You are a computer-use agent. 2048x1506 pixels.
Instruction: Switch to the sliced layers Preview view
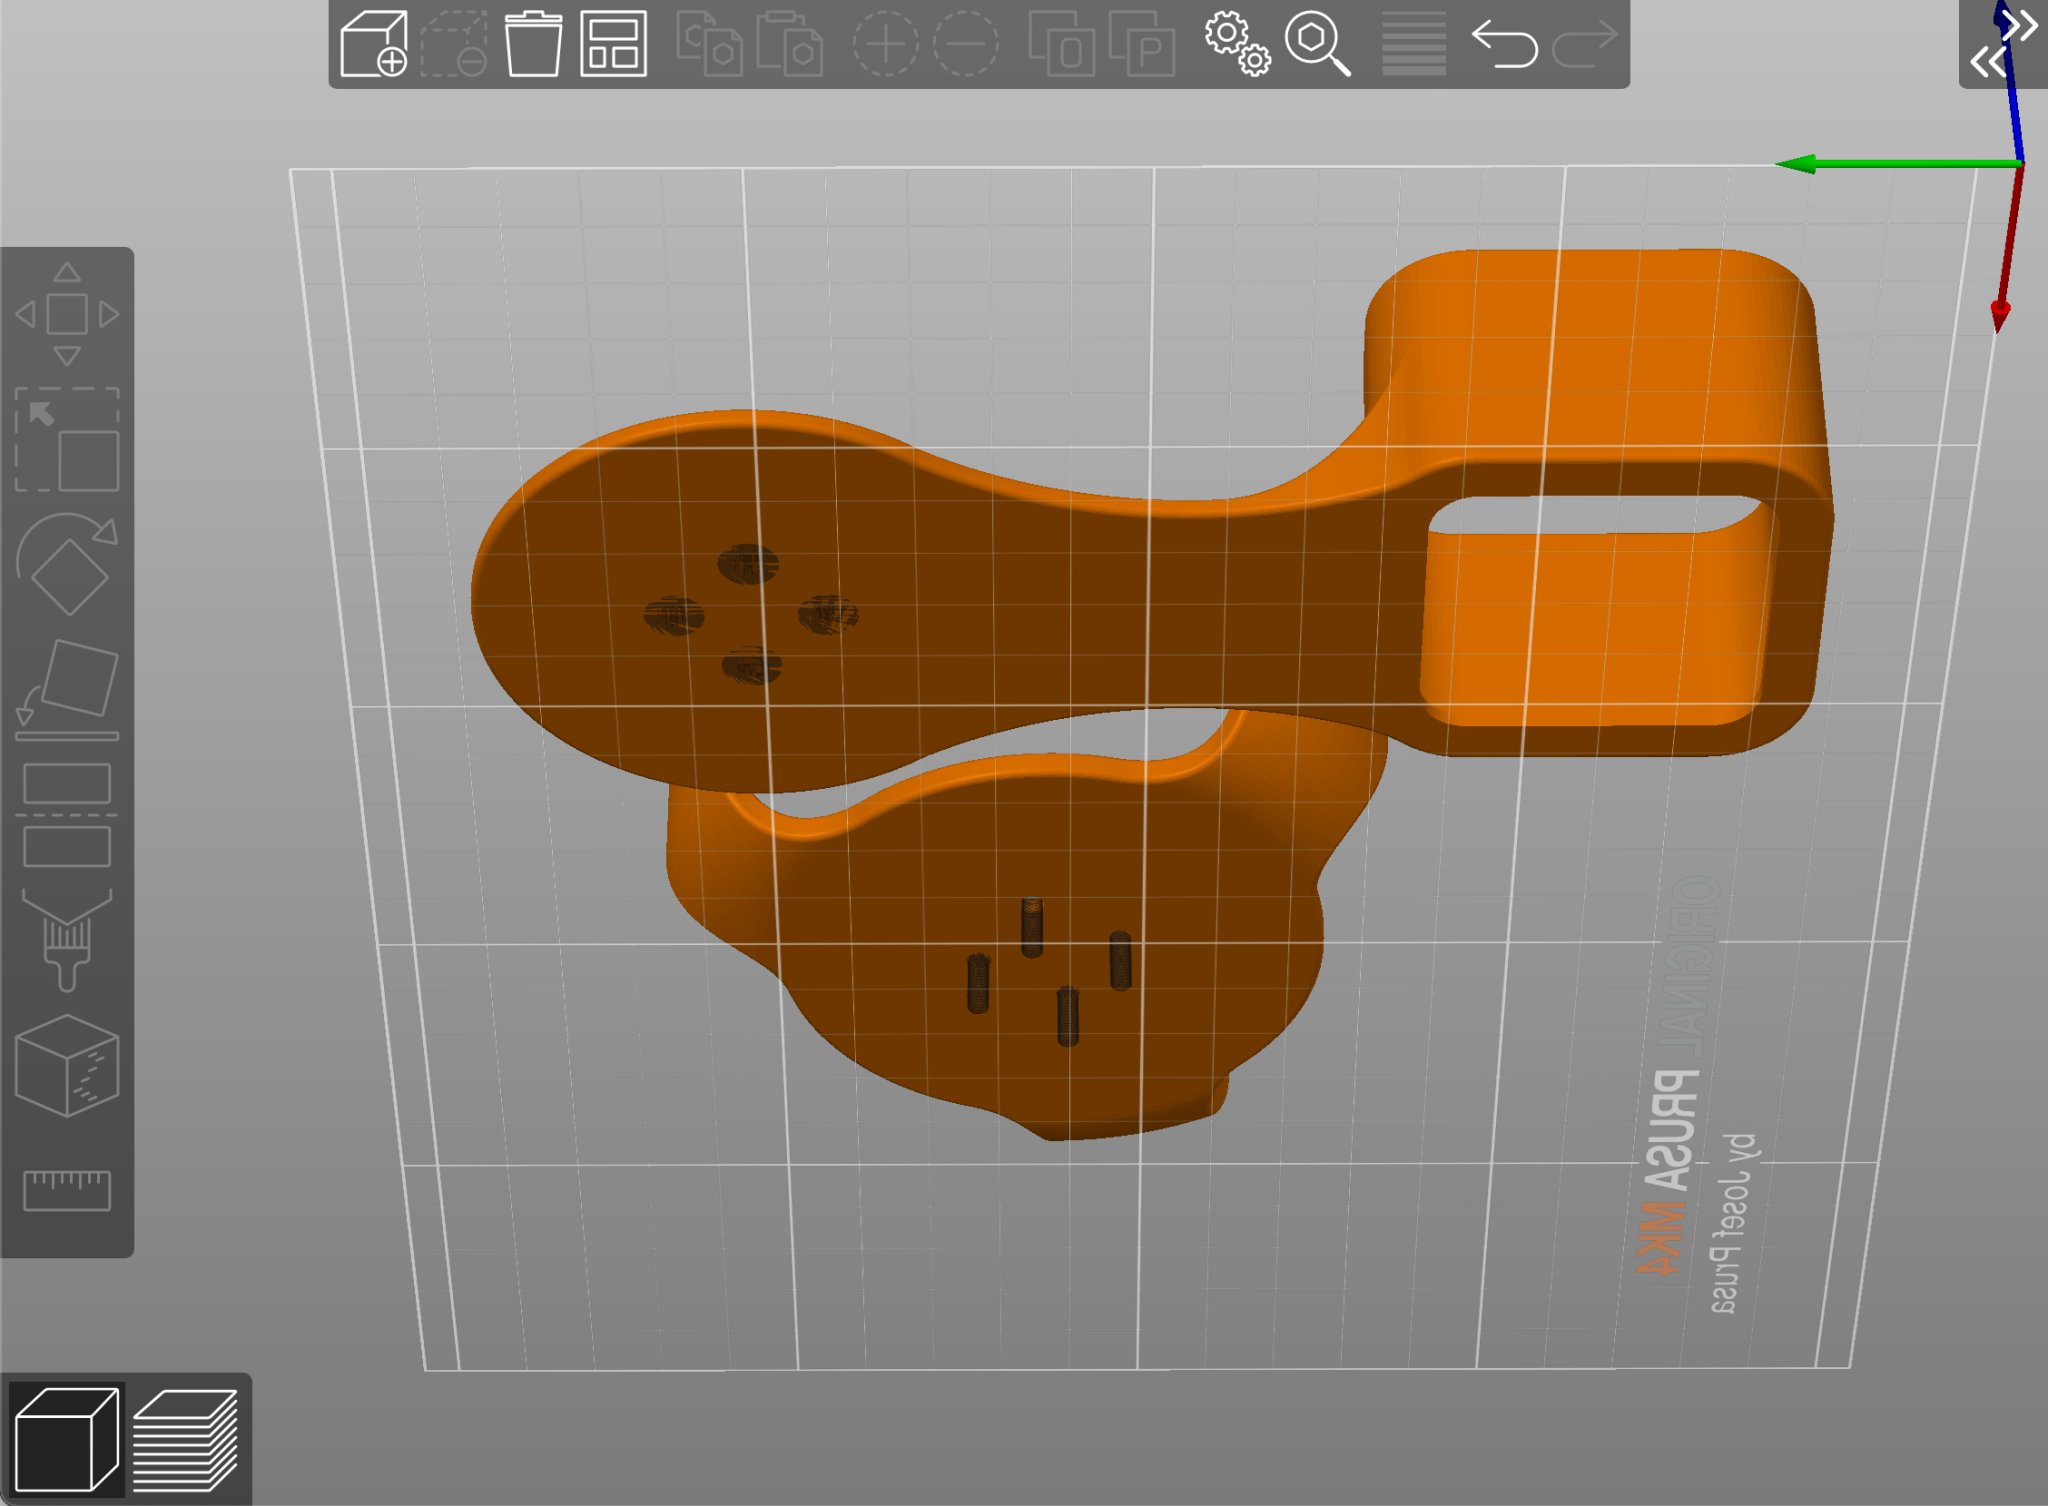tap(186, 1439)
